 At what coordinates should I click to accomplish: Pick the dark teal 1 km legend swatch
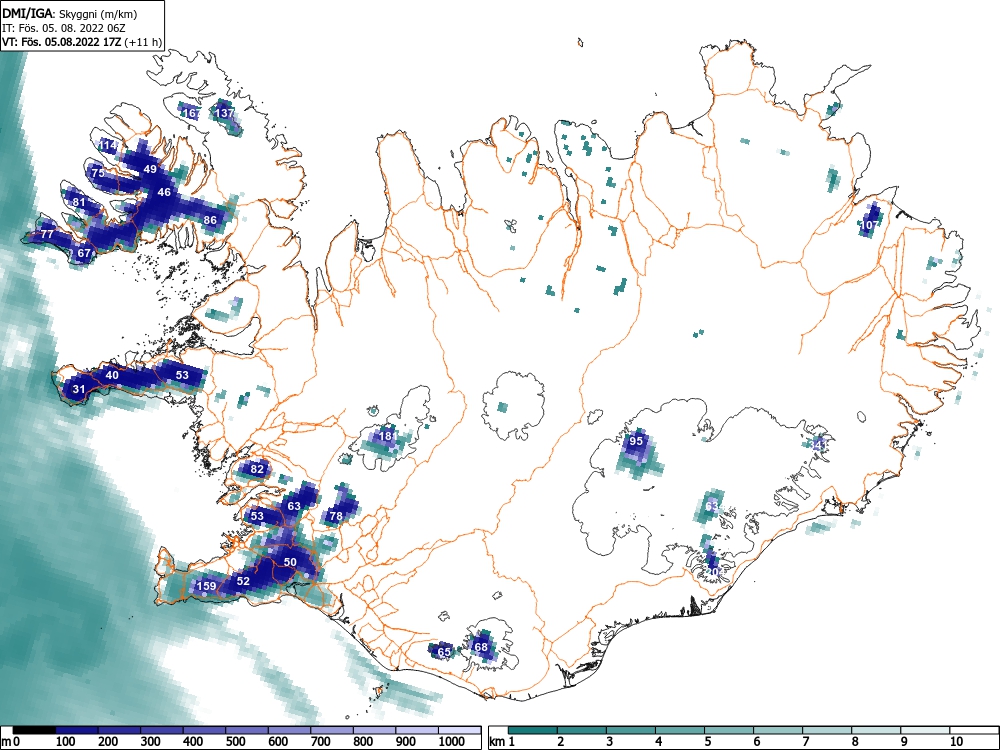[x=533, y=730]
